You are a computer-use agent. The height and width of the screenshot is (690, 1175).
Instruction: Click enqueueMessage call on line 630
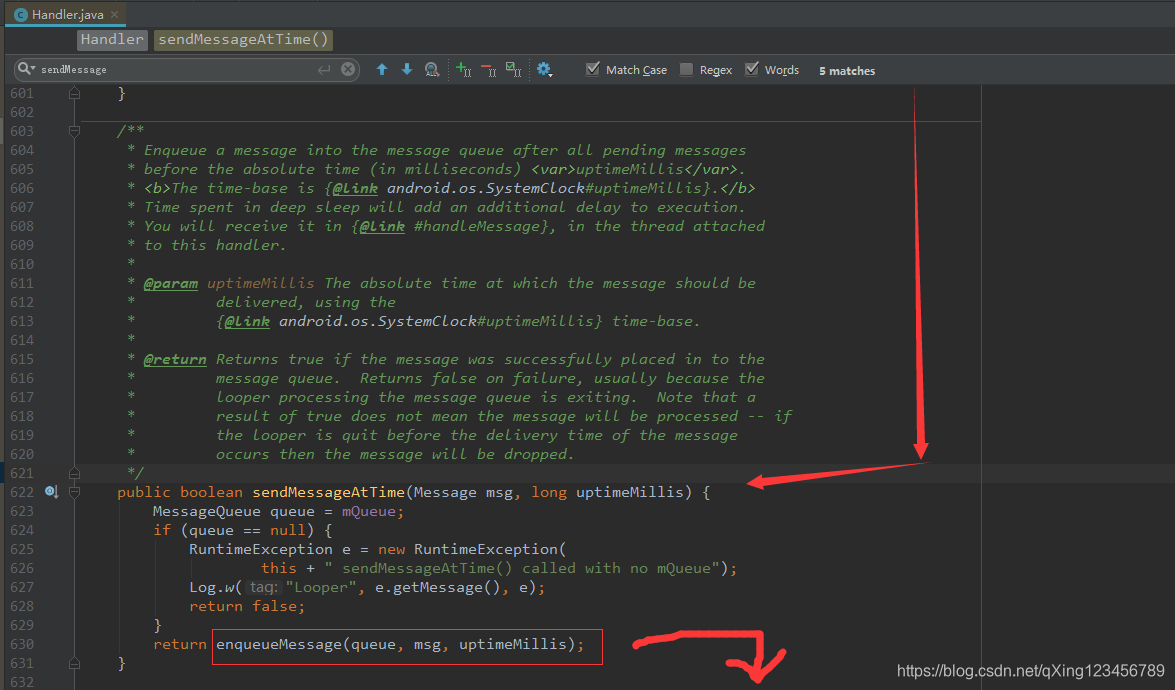click(279, 644)
